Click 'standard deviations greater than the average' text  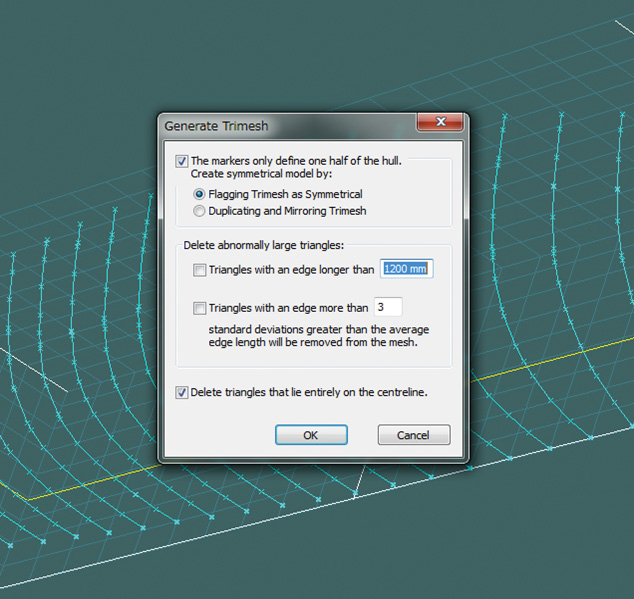click(x=319, y=330)
